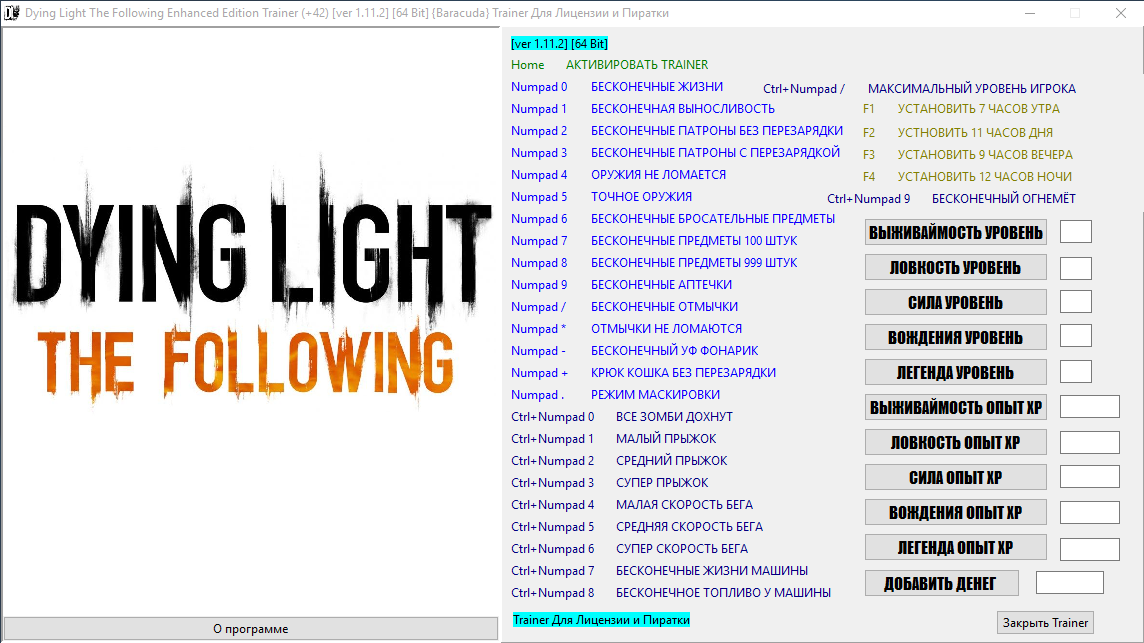Click Trainer Для Лицензии и Пиратки highlighted label
The height and width of the screenshot is (643, 1144).
pyautogui.click(x=601, y=620)
